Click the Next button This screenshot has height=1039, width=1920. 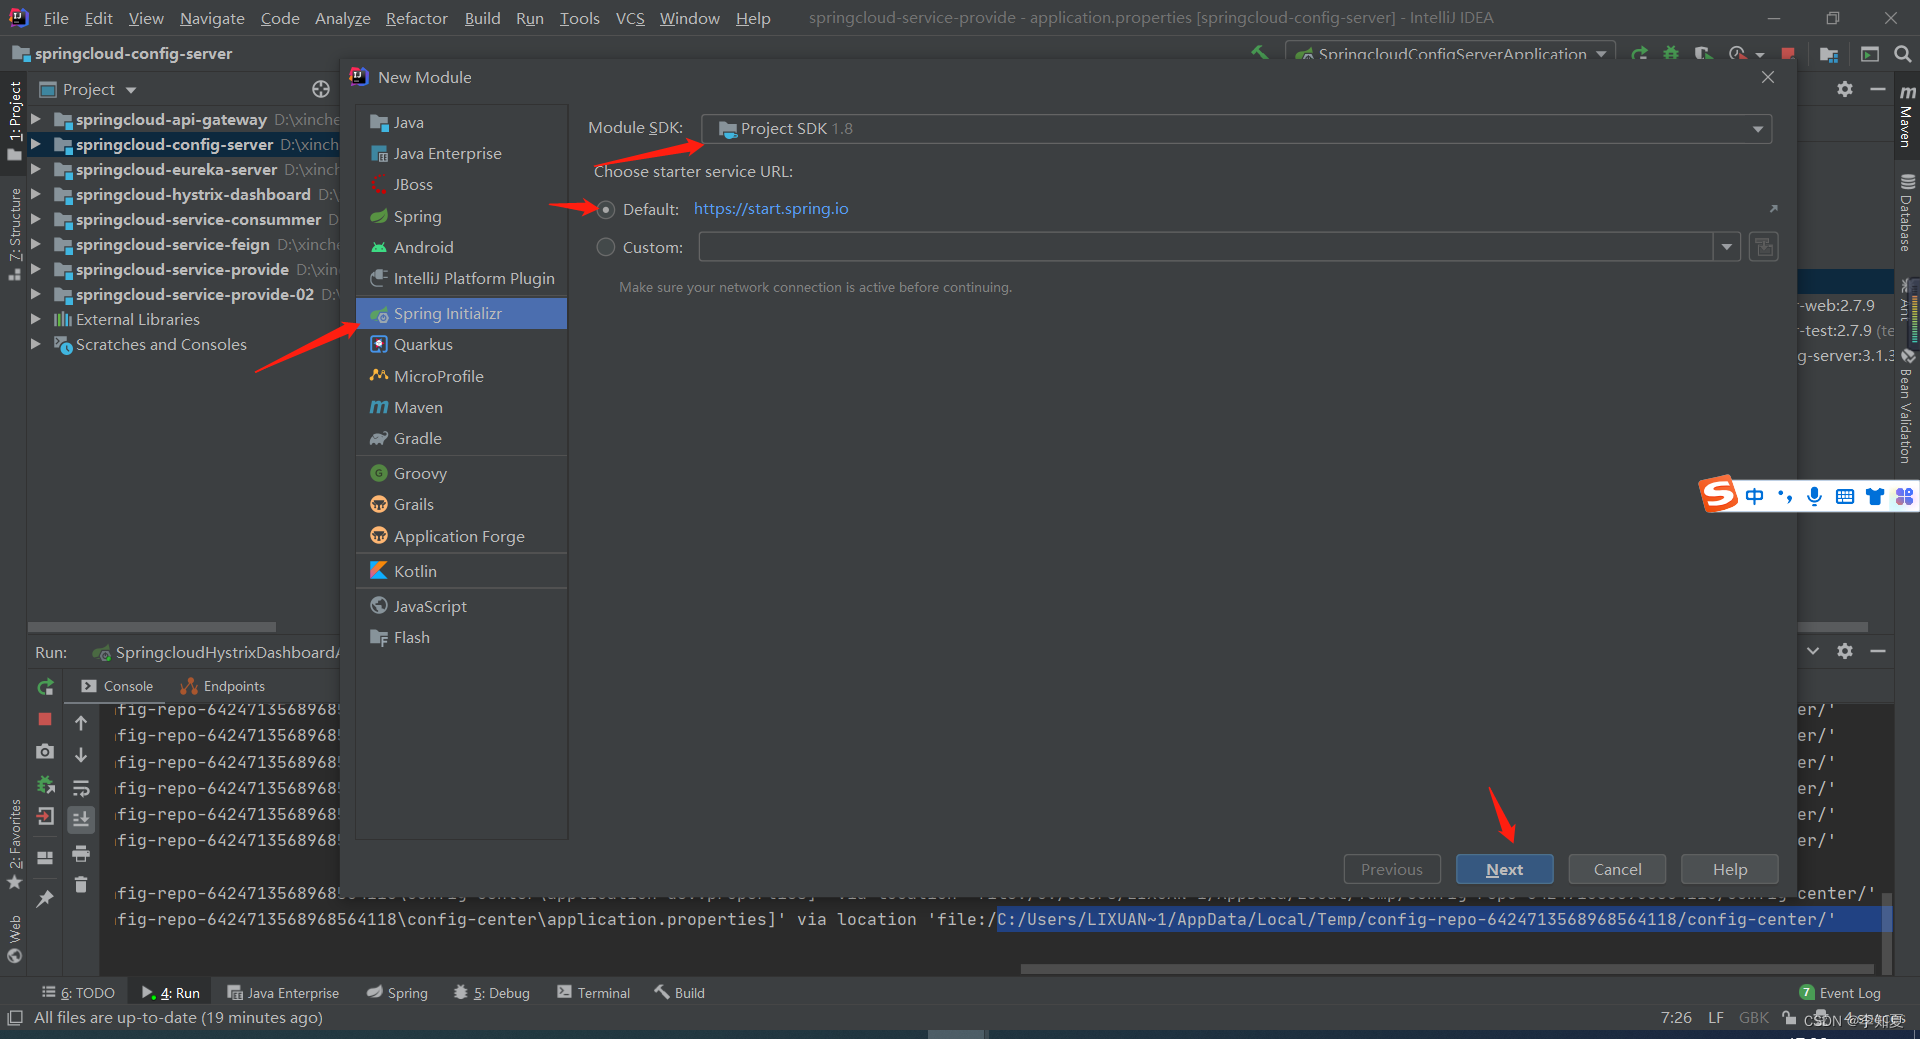pyautogui.click(x=1504, y=869)
